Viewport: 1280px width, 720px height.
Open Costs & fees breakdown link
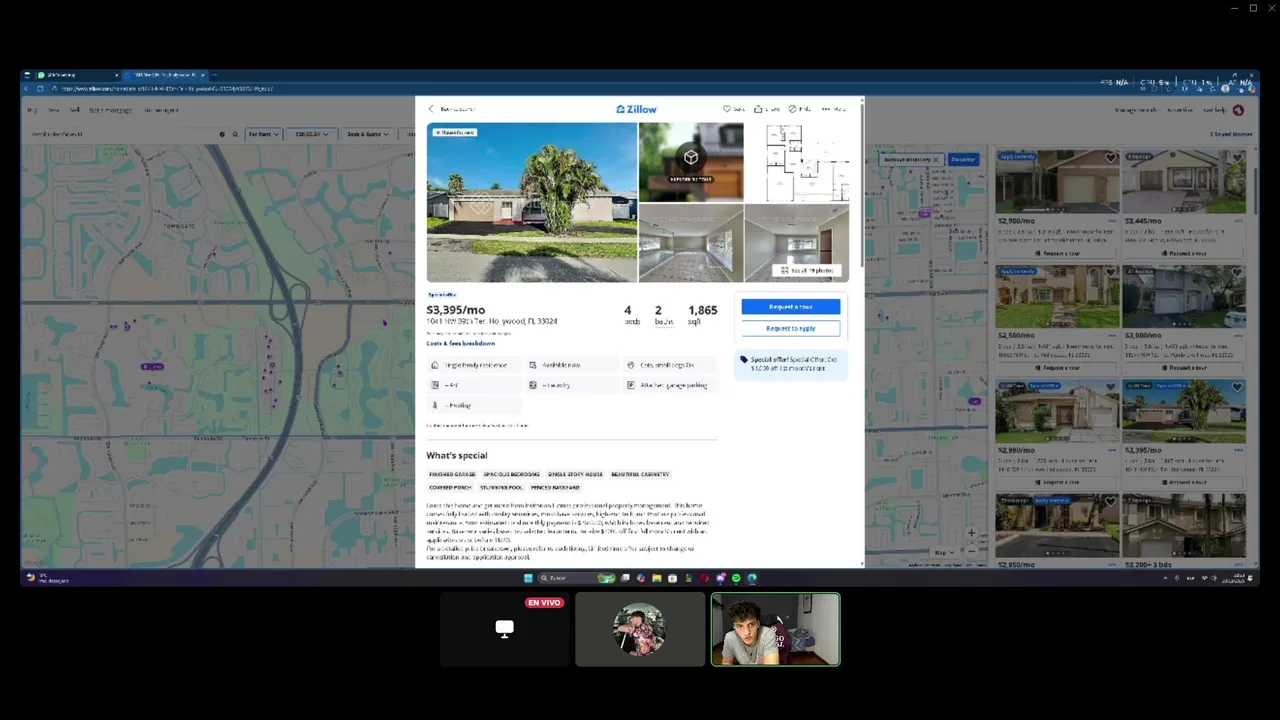point(460,343)
